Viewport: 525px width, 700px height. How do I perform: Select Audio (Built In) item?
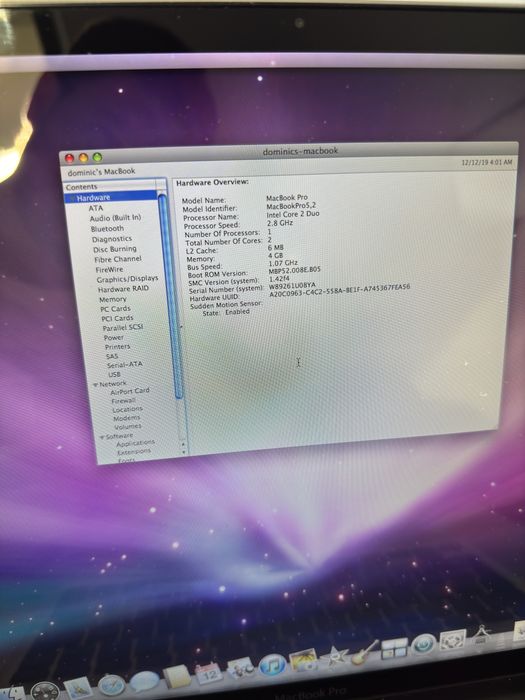click(115, 218)
